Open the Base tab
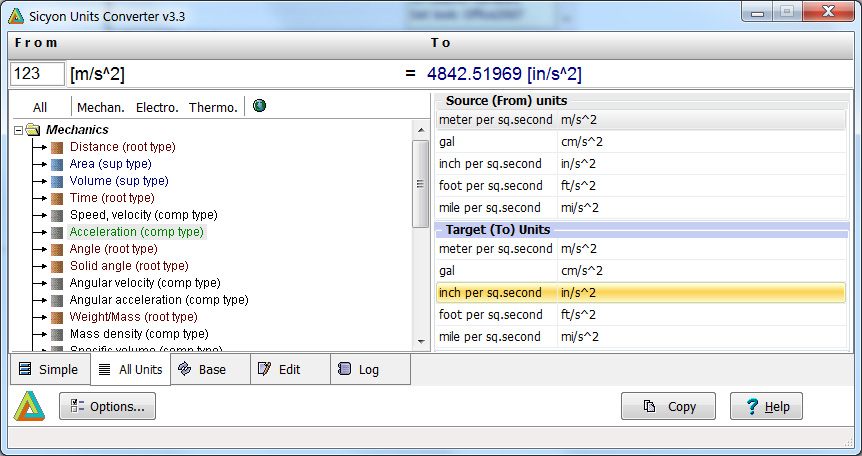This screenshot has height=456, width=862. coord(211,370)
